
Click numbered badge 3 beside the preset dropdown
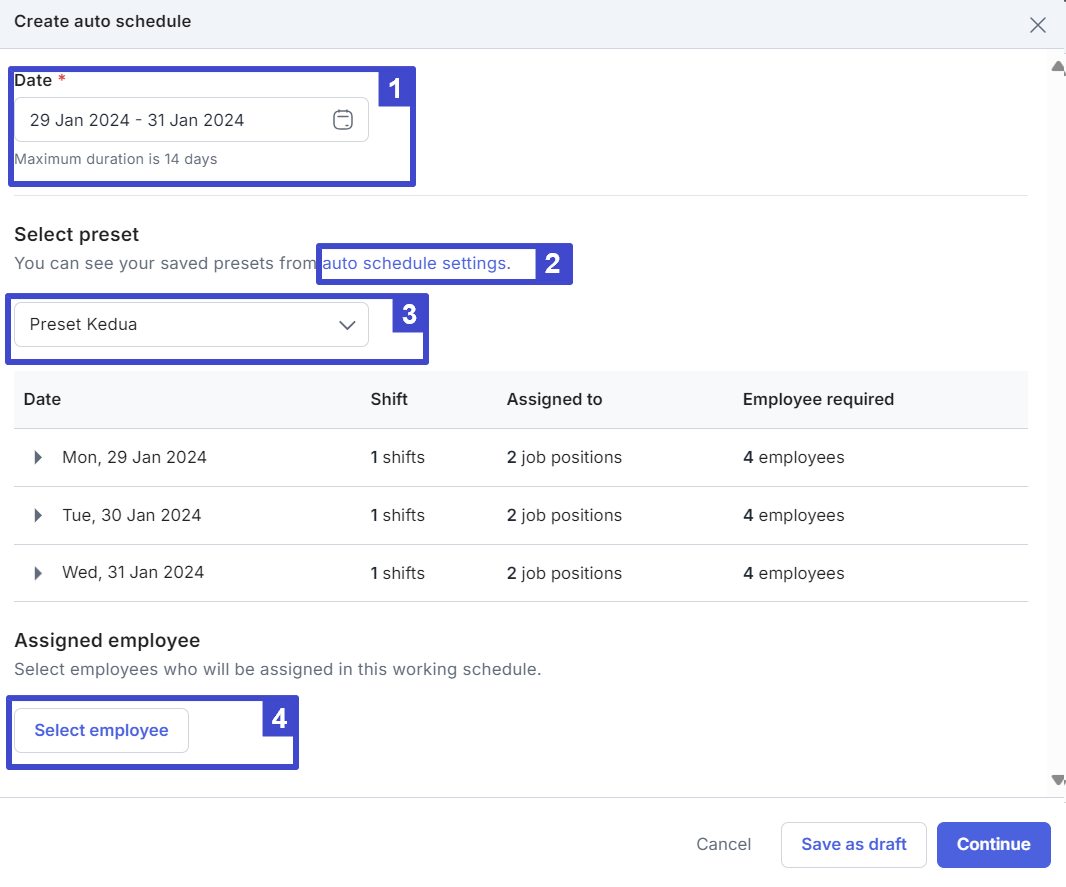pyautogui.click(x=409, y=315)
